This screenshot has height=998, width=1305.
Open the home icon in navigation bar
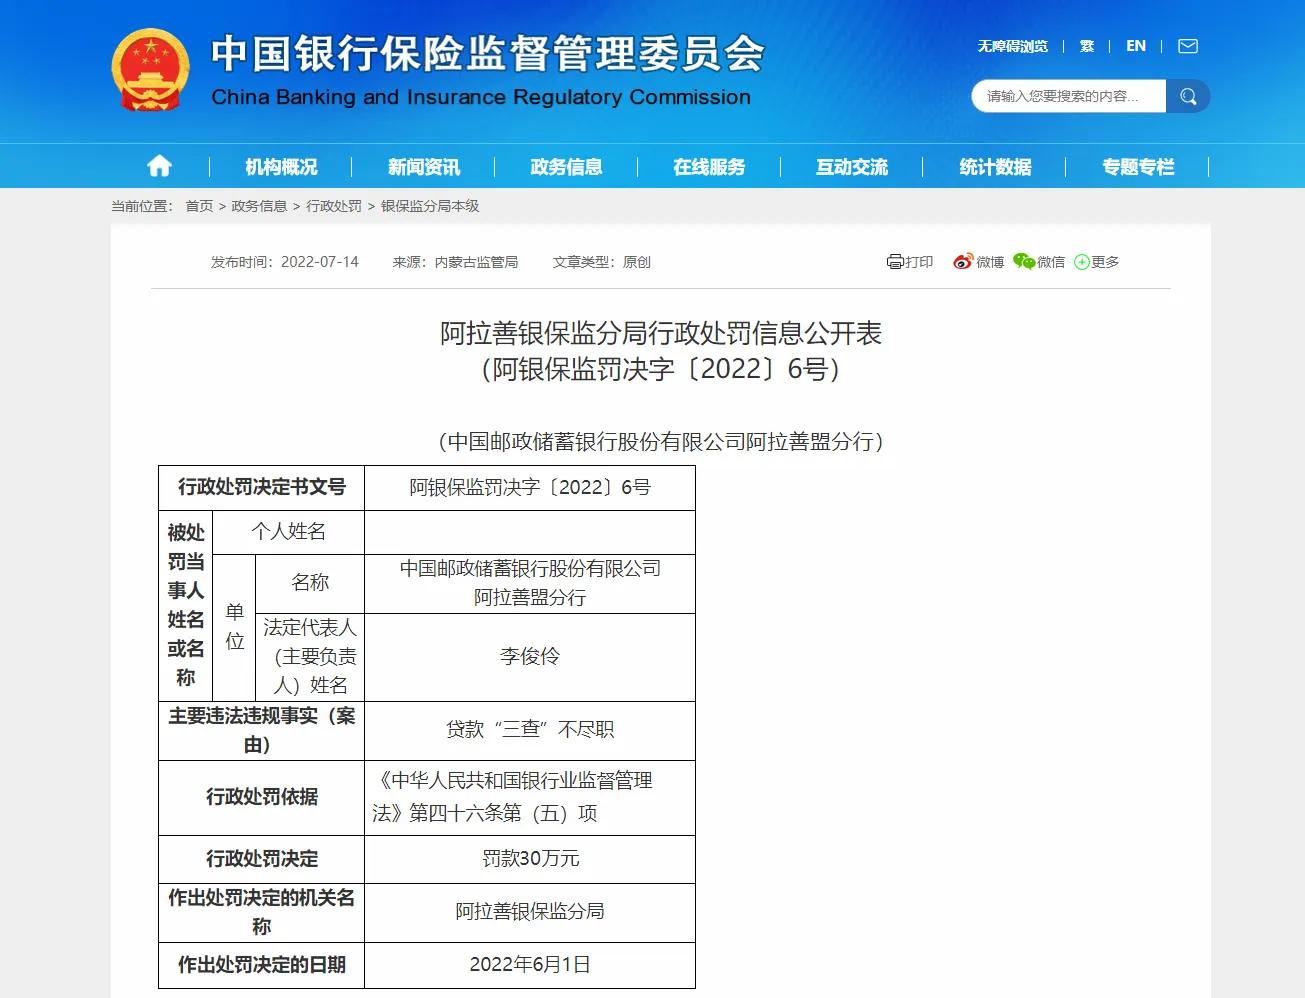[159, 166]
